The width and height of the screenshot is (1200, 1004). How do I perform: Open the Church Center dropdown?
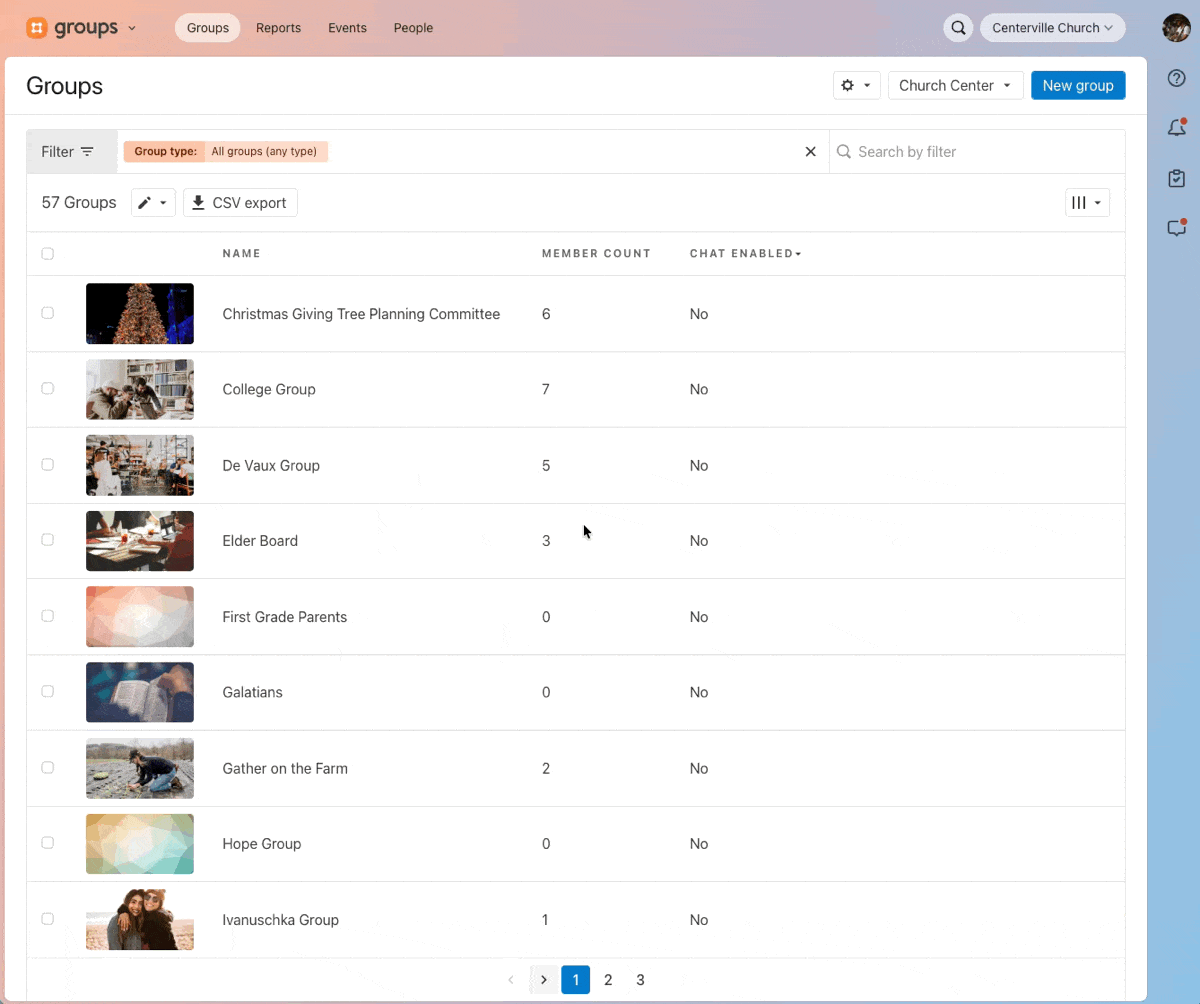956,85
